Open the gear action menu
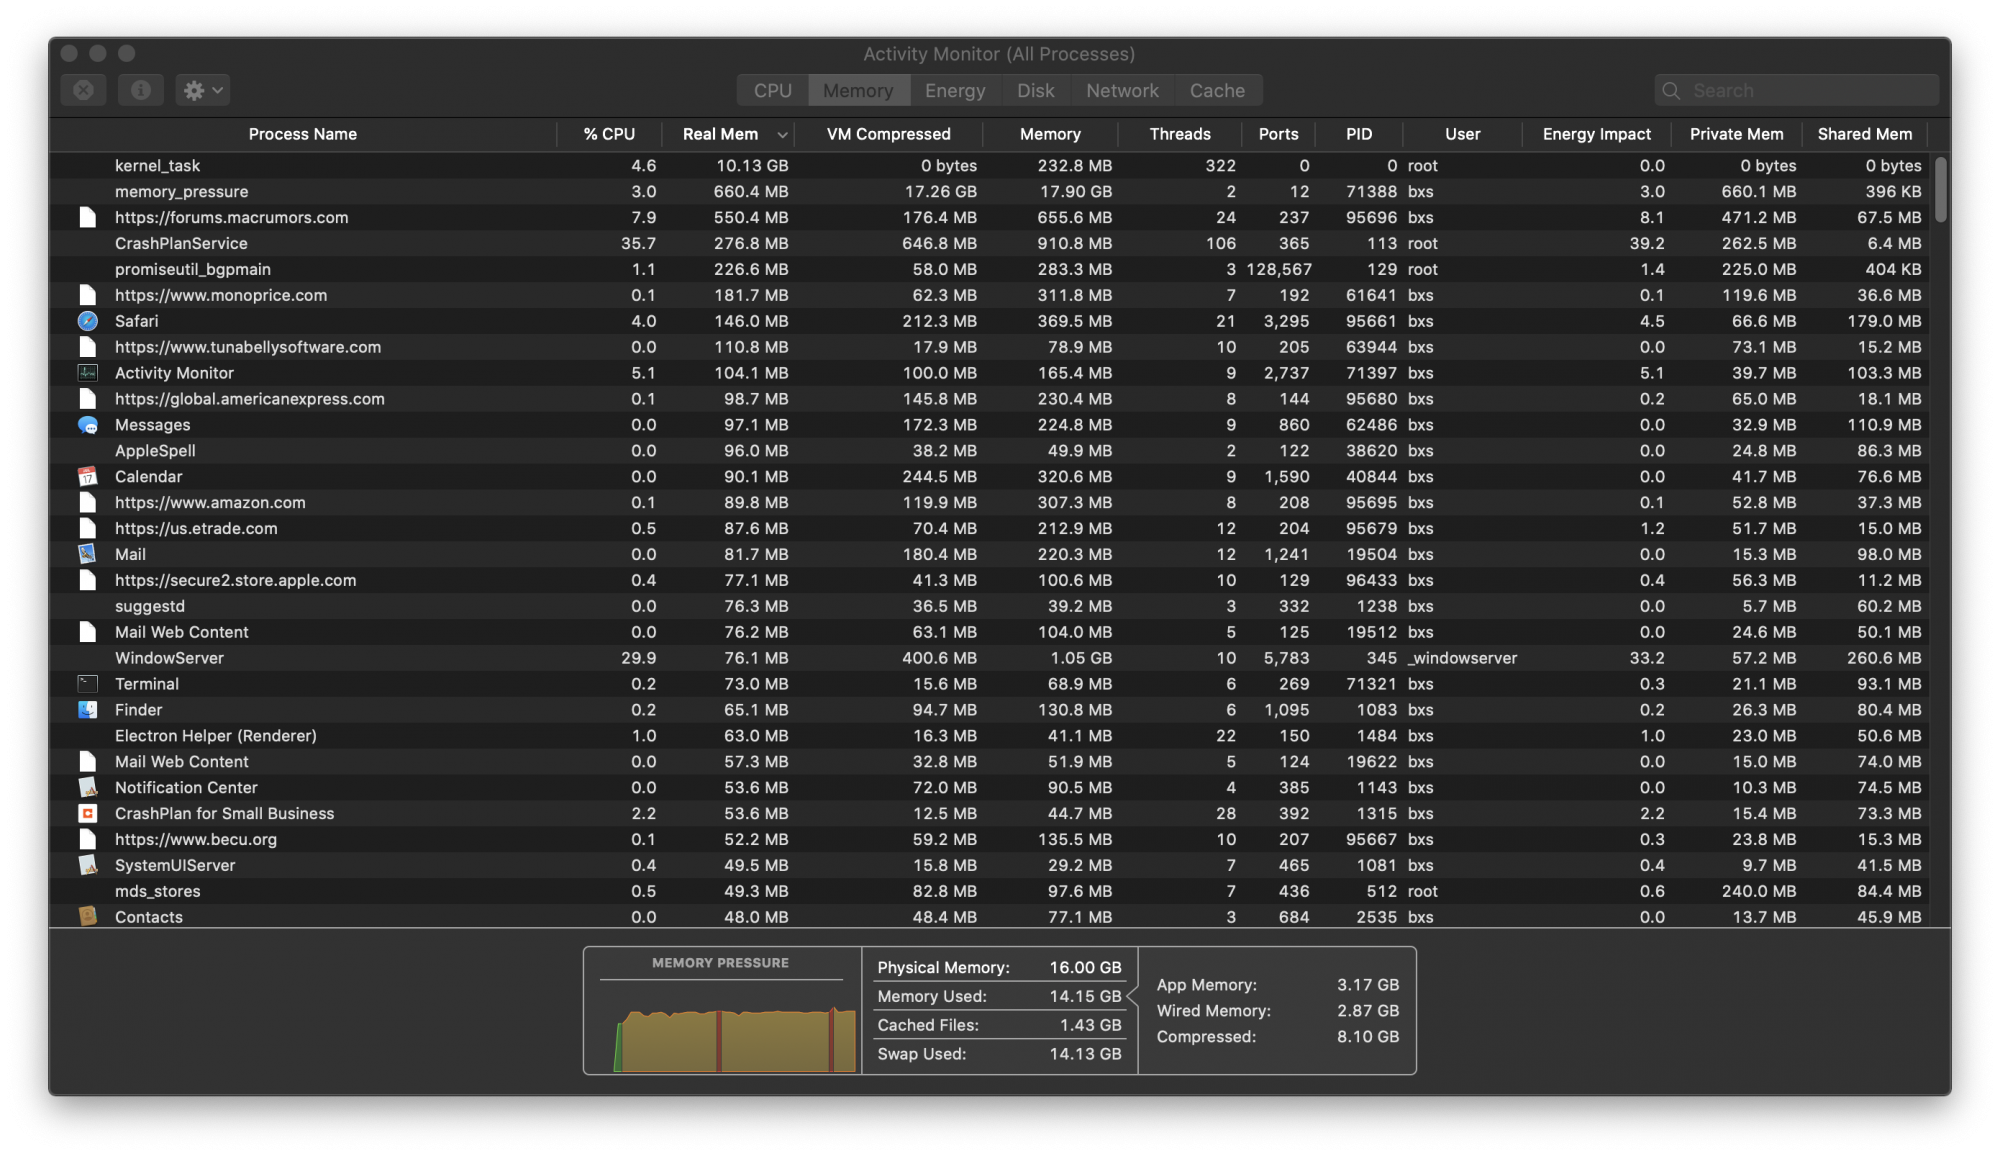Screen dimensions: 2000x1156 click(x=202, y=90)
